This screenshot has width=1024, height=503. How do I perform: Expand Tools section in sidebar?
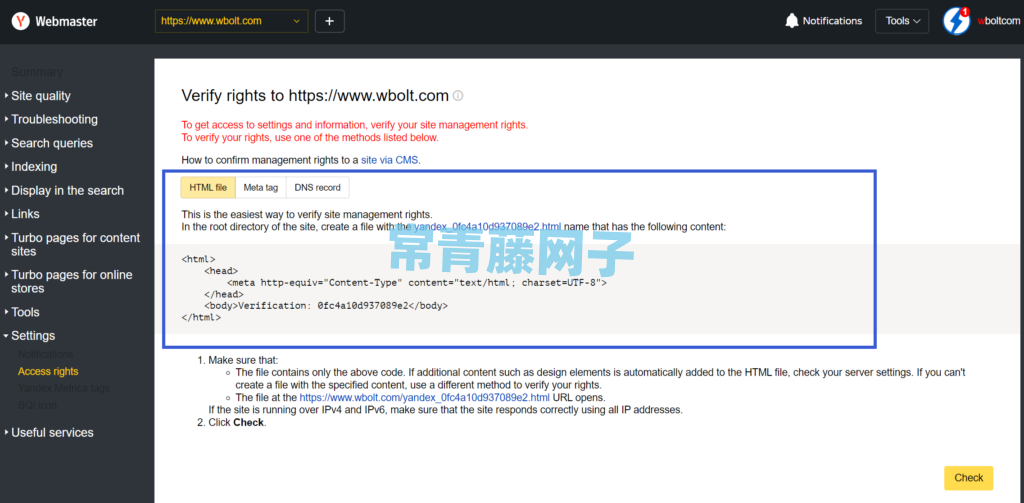pos(25,312)
